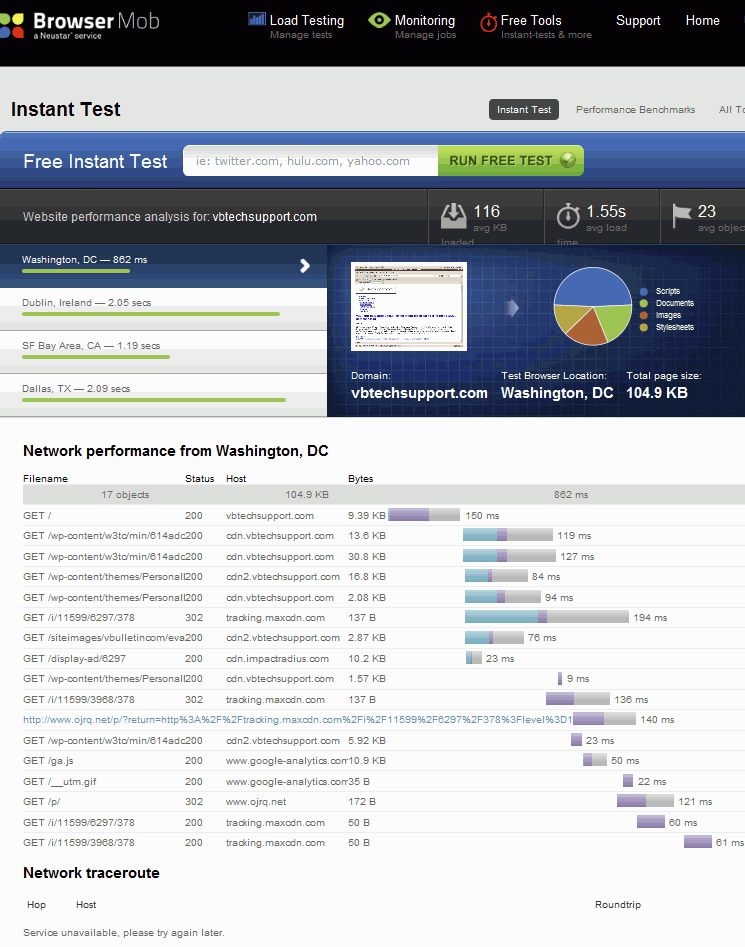Click the vbtechsupport.com analysis domain link
Image resolution: width=745 pixels, height=947 pixels.
pos(264,217)
